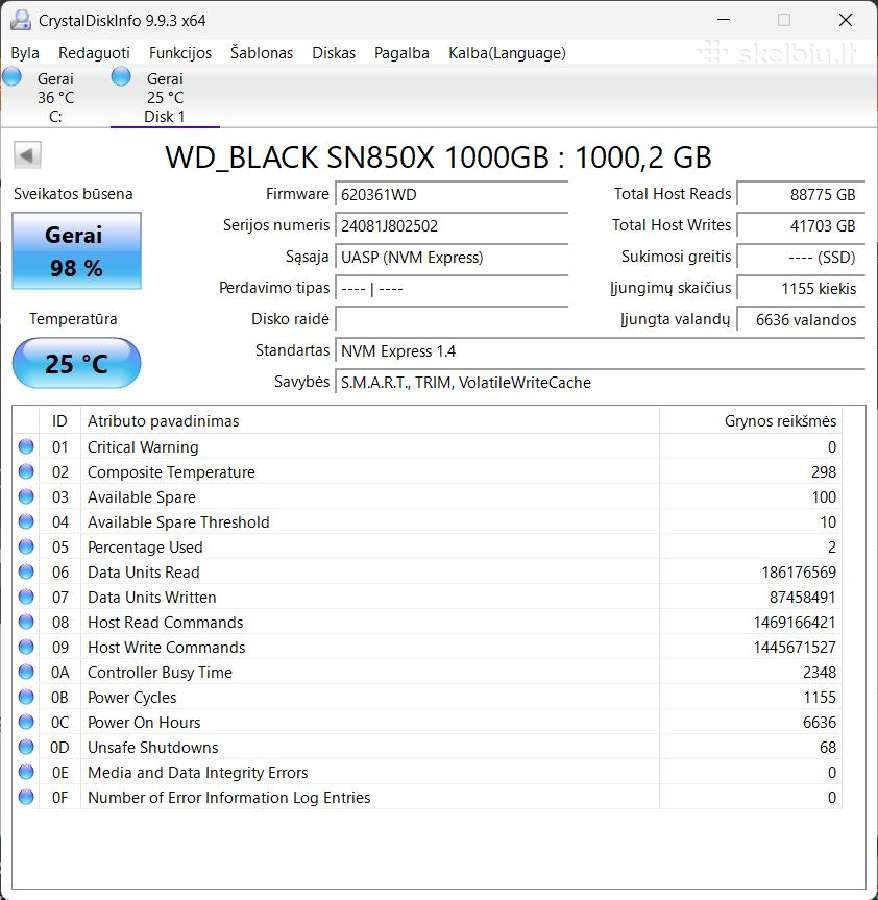Viewport: 878px width, 900px height.
Task: Click the status orb for Error Information Log Entries
Action: click(x=26, y=797)
